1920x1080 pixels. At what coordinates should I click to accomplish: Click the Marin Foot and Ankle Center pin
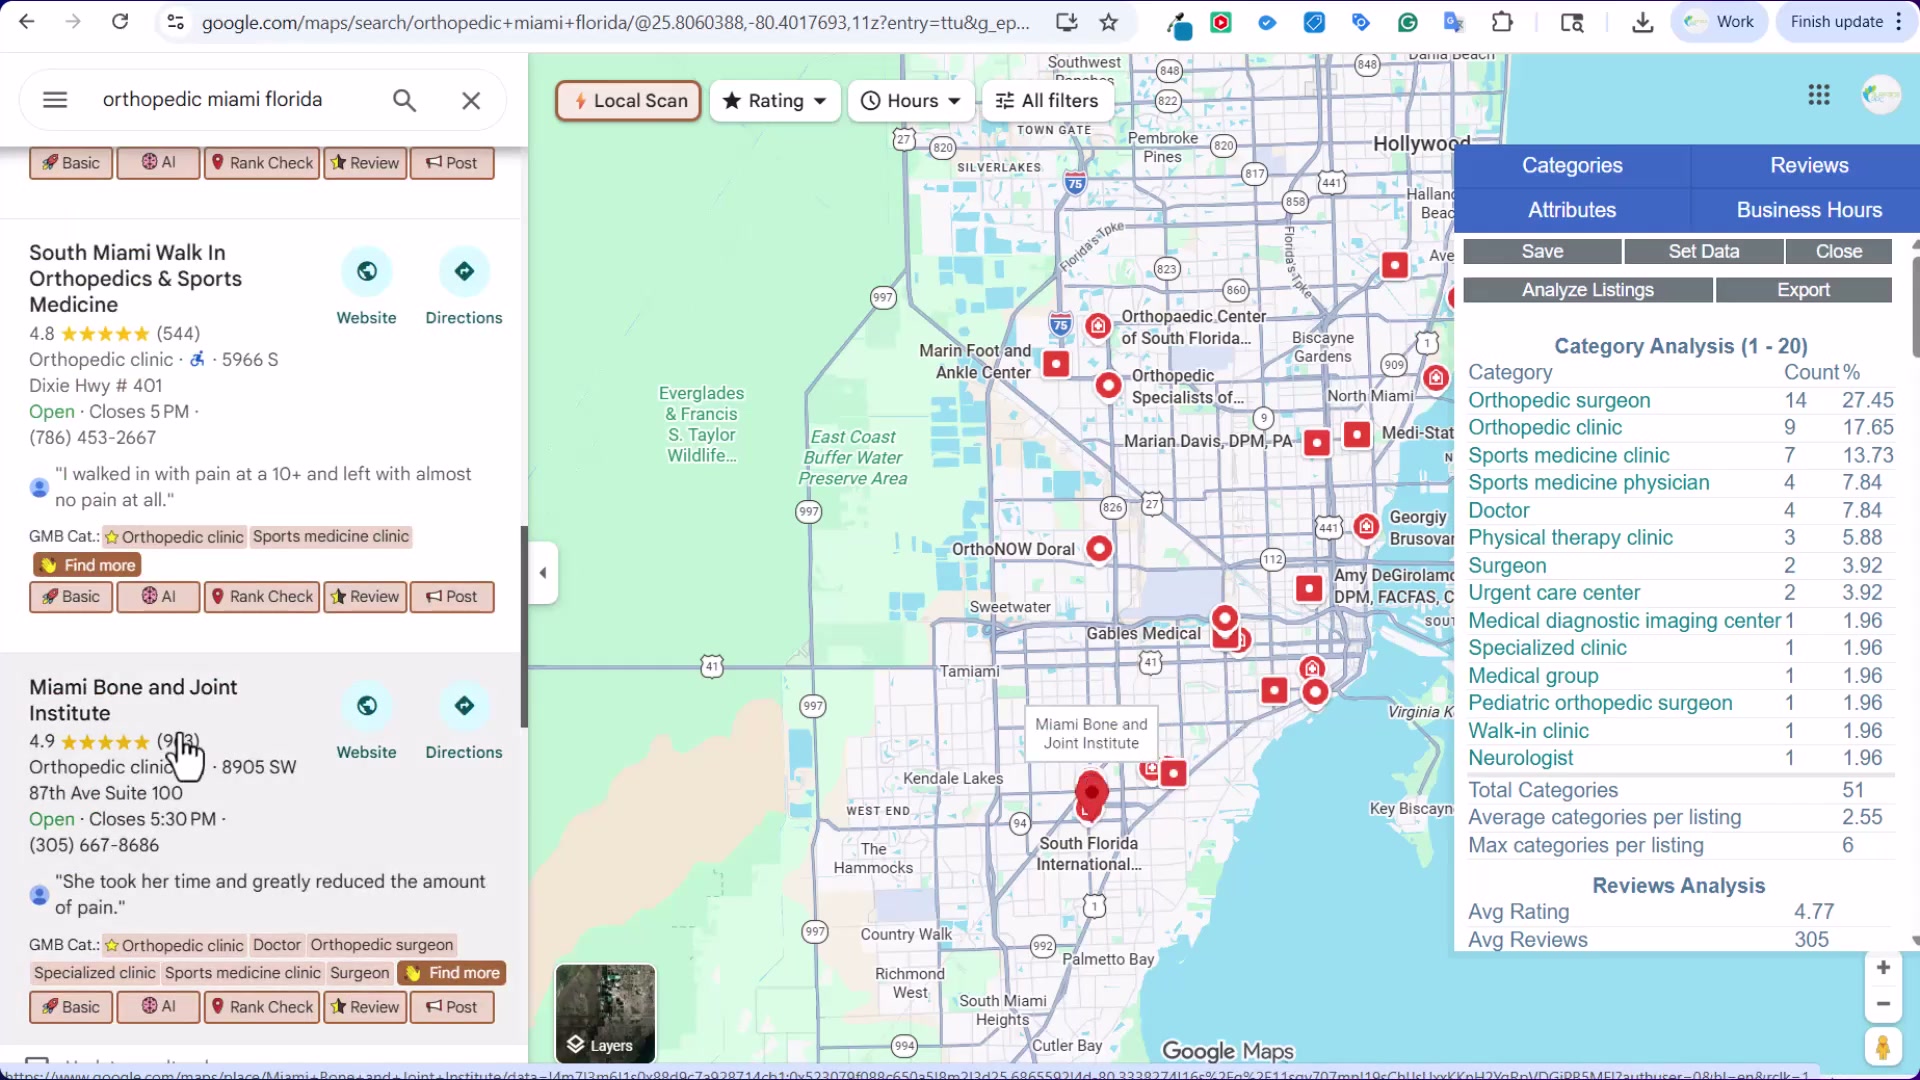(1056, 364)
